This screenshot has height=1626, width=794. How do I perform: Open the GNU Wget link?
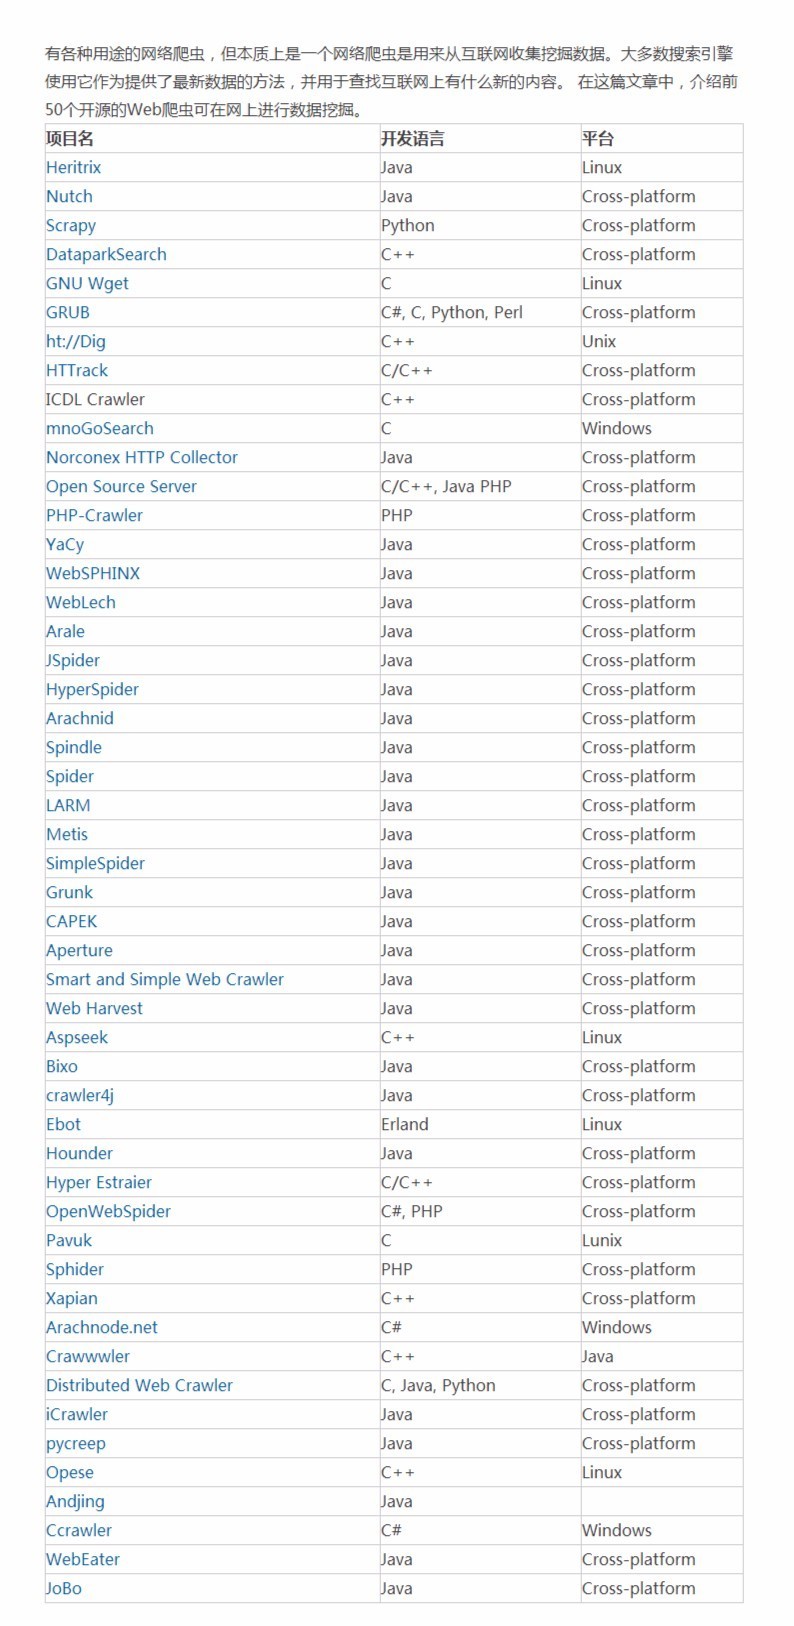[87, 283]
